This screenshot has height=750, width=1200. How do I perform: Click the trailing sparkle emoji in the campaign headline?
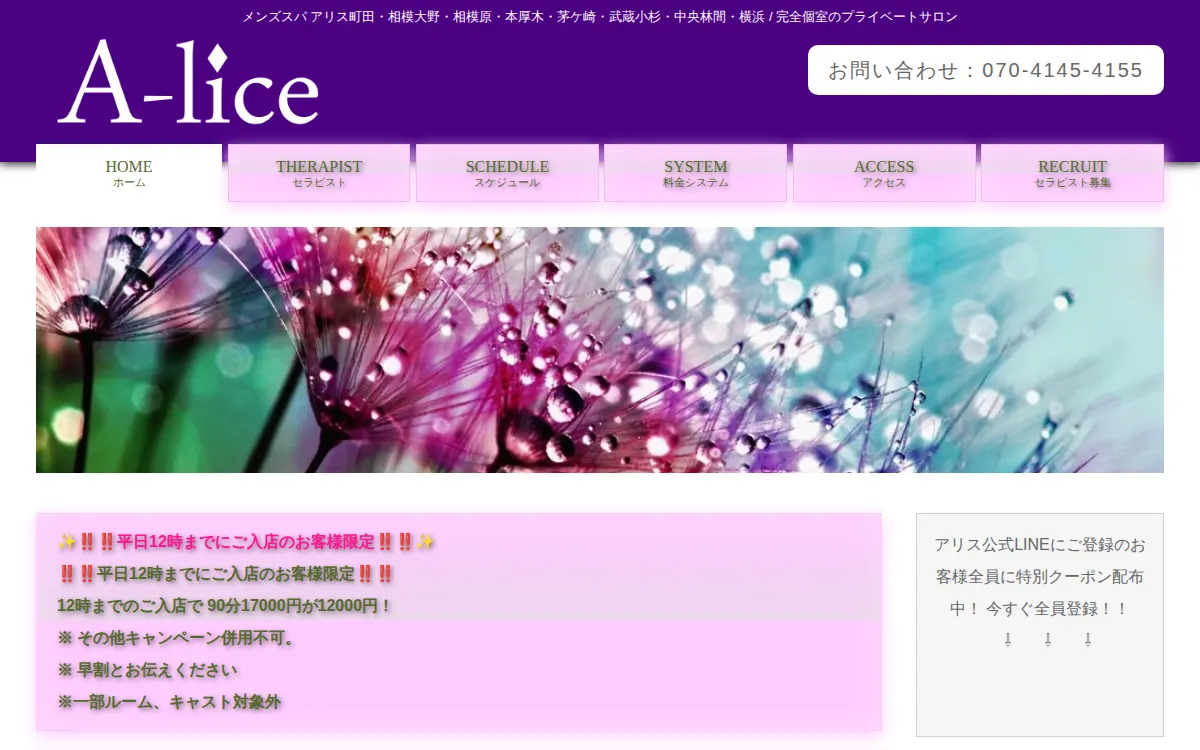click(426, 542)
